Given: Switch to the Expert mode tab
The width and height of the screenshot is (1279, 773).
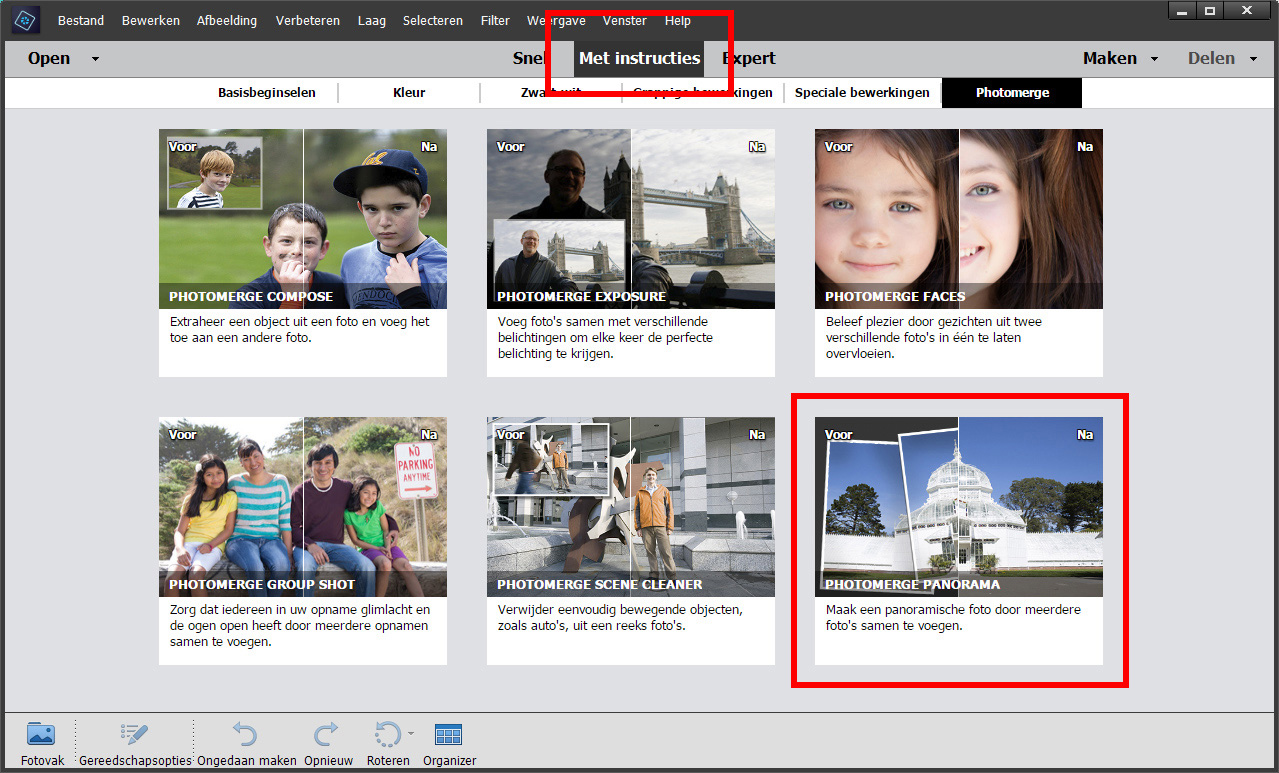Looking at the screenshot, I should 750,59.
